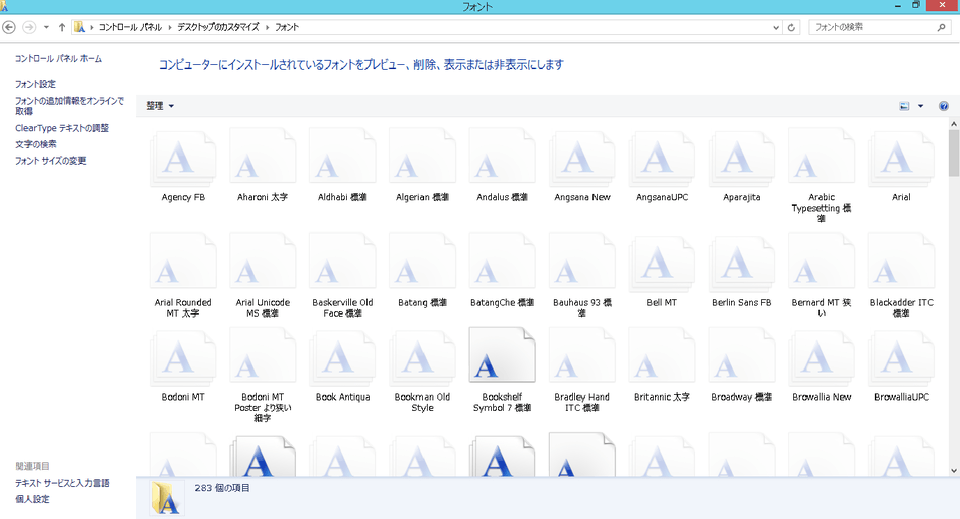Select the Agency FB font icon

[x=182, y=158]
